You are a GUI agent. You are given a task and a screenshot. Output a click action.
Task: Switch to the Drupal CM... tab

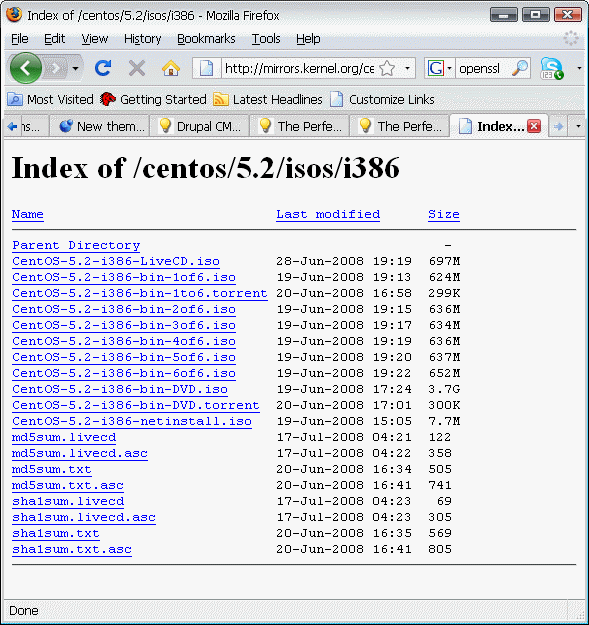tap(199, 126)
